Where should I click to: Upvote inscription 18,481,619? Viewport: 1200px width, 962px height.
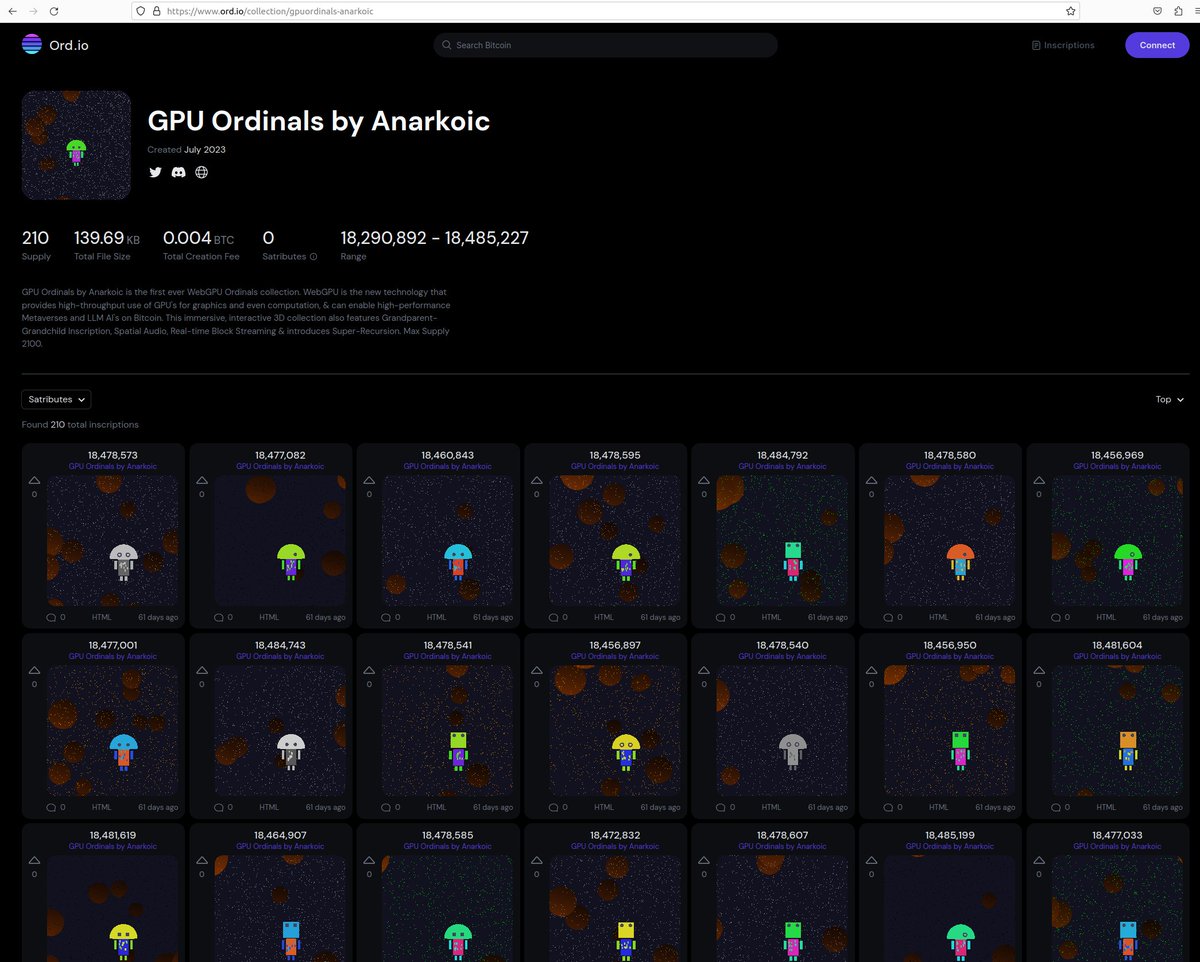click(34, 861)
